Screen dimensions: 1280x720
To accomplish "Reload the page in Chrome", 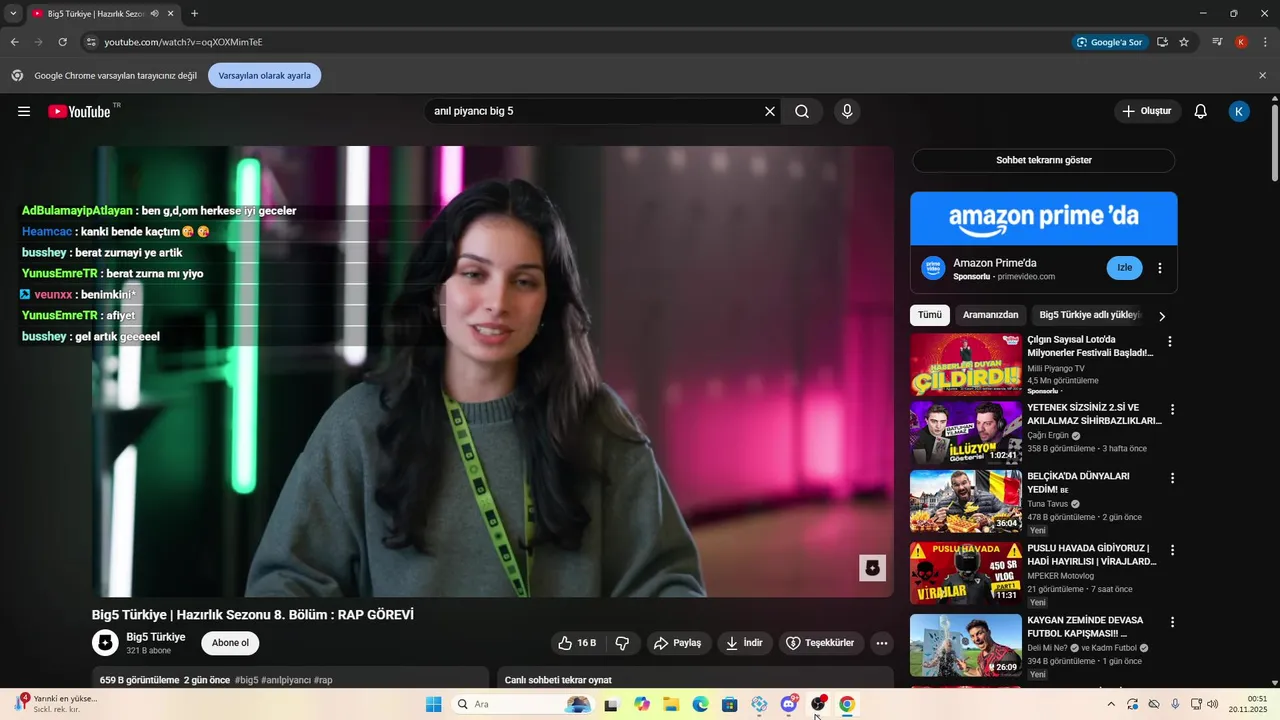I will (x=62, y=42).
